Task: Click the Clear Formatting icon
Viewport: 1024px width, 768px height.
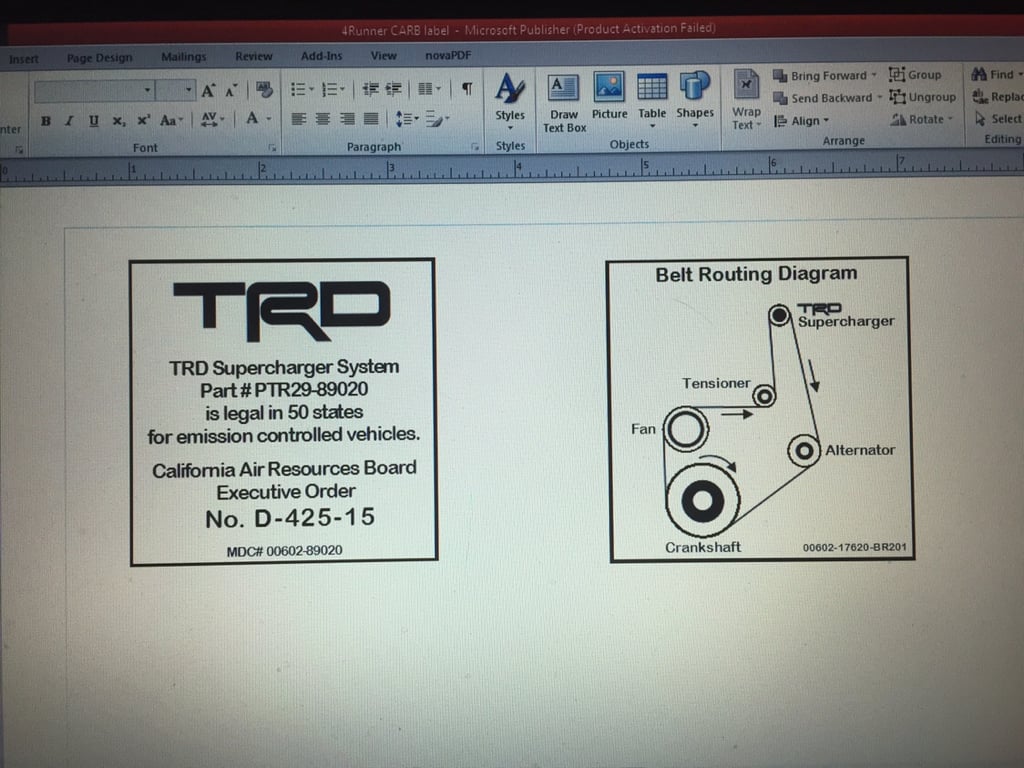Action: (264, 89)
